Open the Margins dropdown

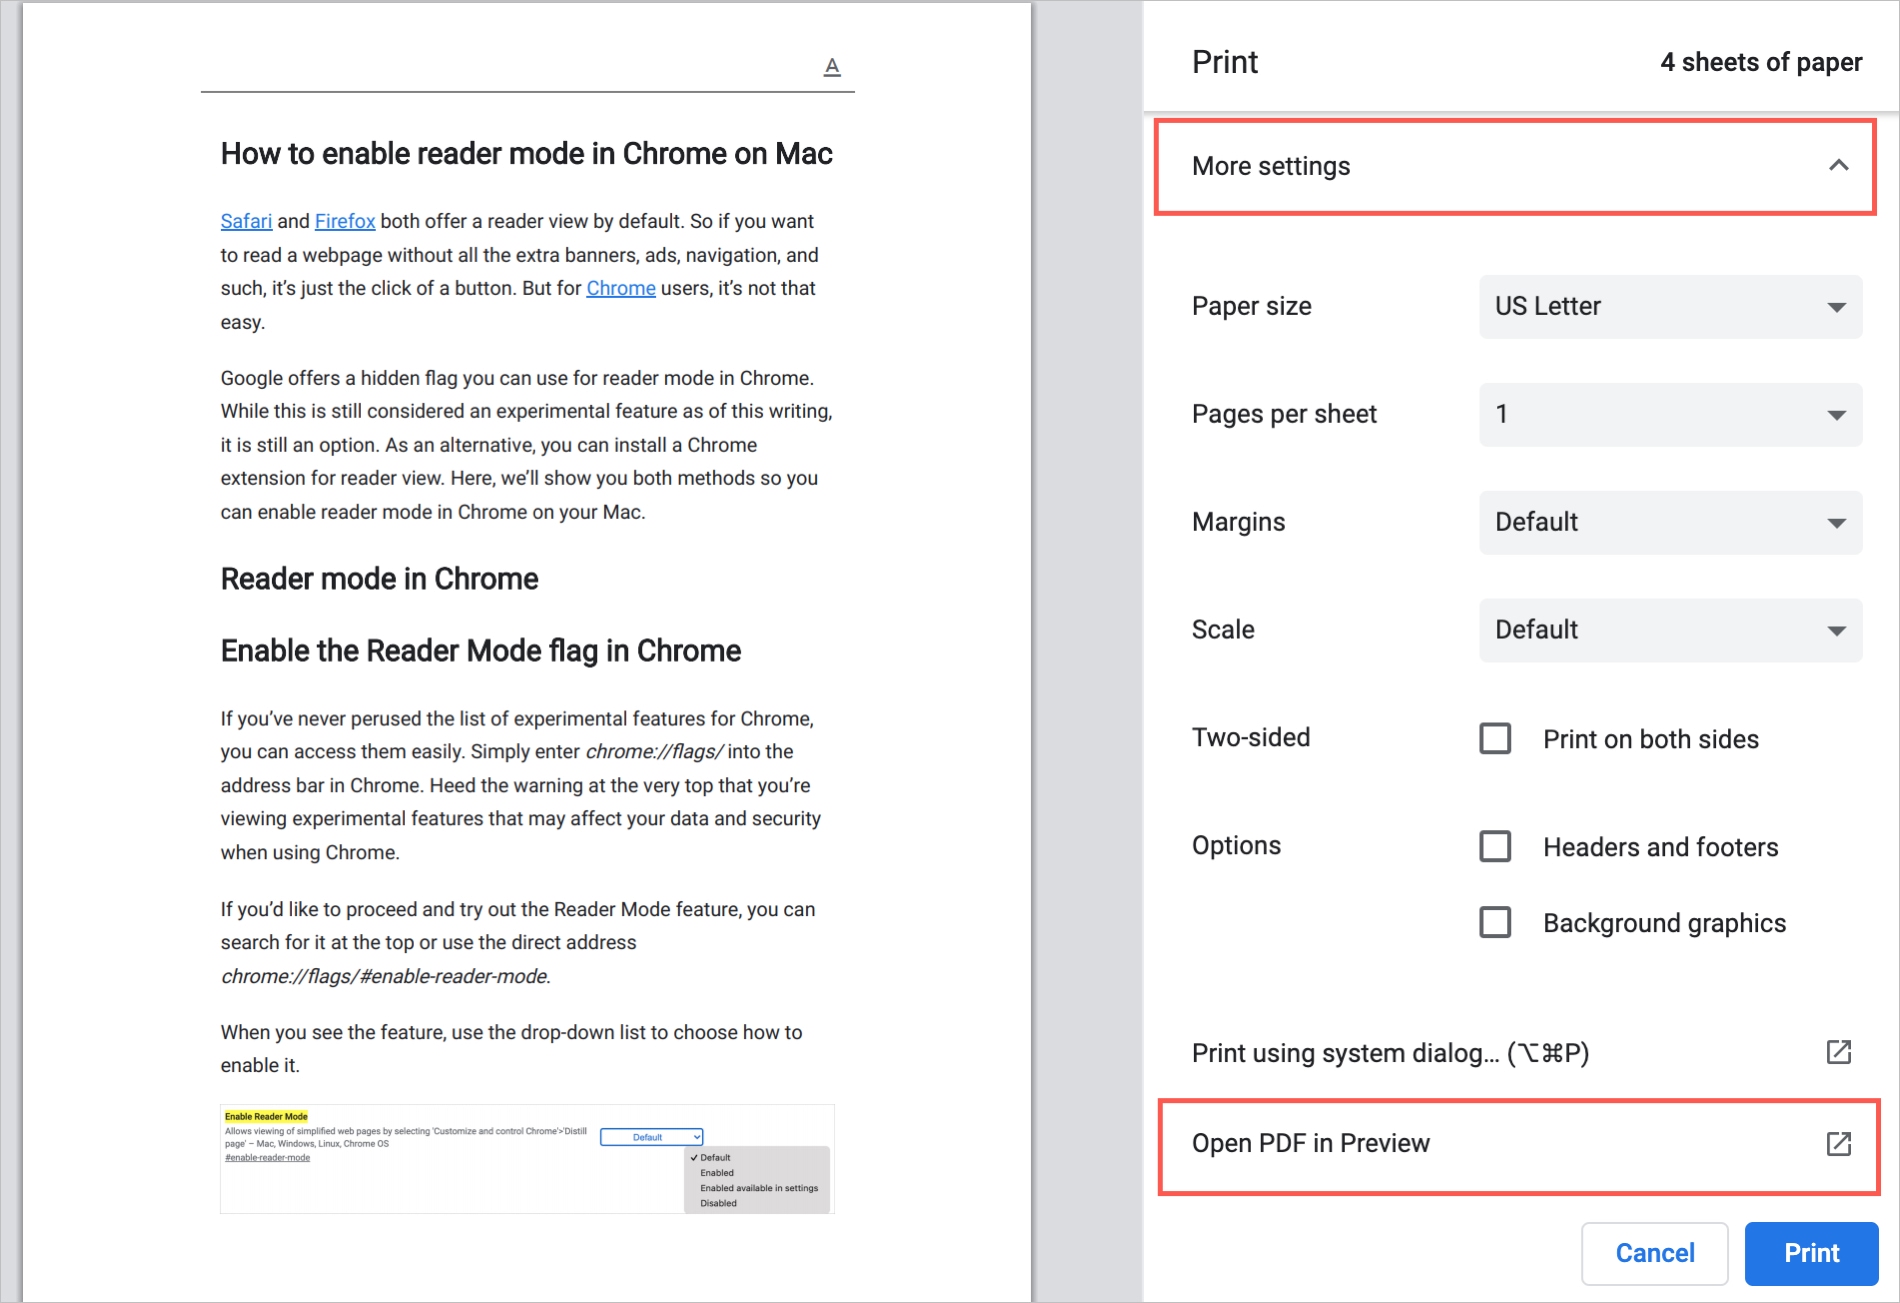(x=1669, y=523)
